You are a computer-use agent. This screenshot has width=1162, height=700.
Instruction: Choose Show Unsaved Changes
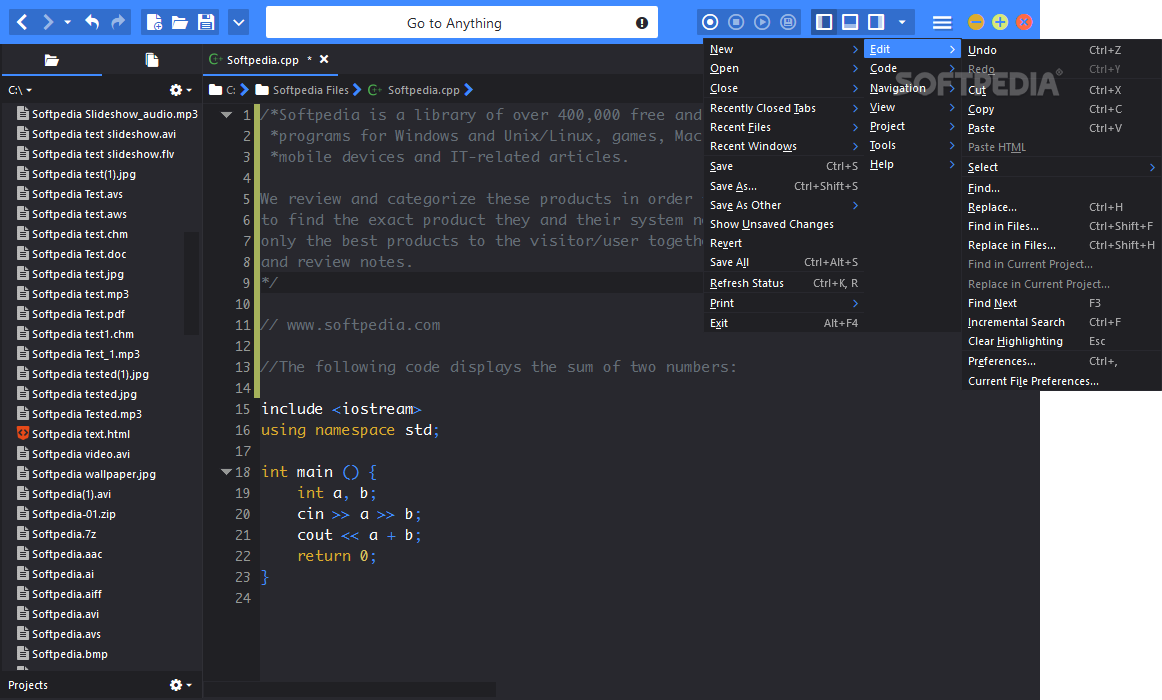point(783,224)
